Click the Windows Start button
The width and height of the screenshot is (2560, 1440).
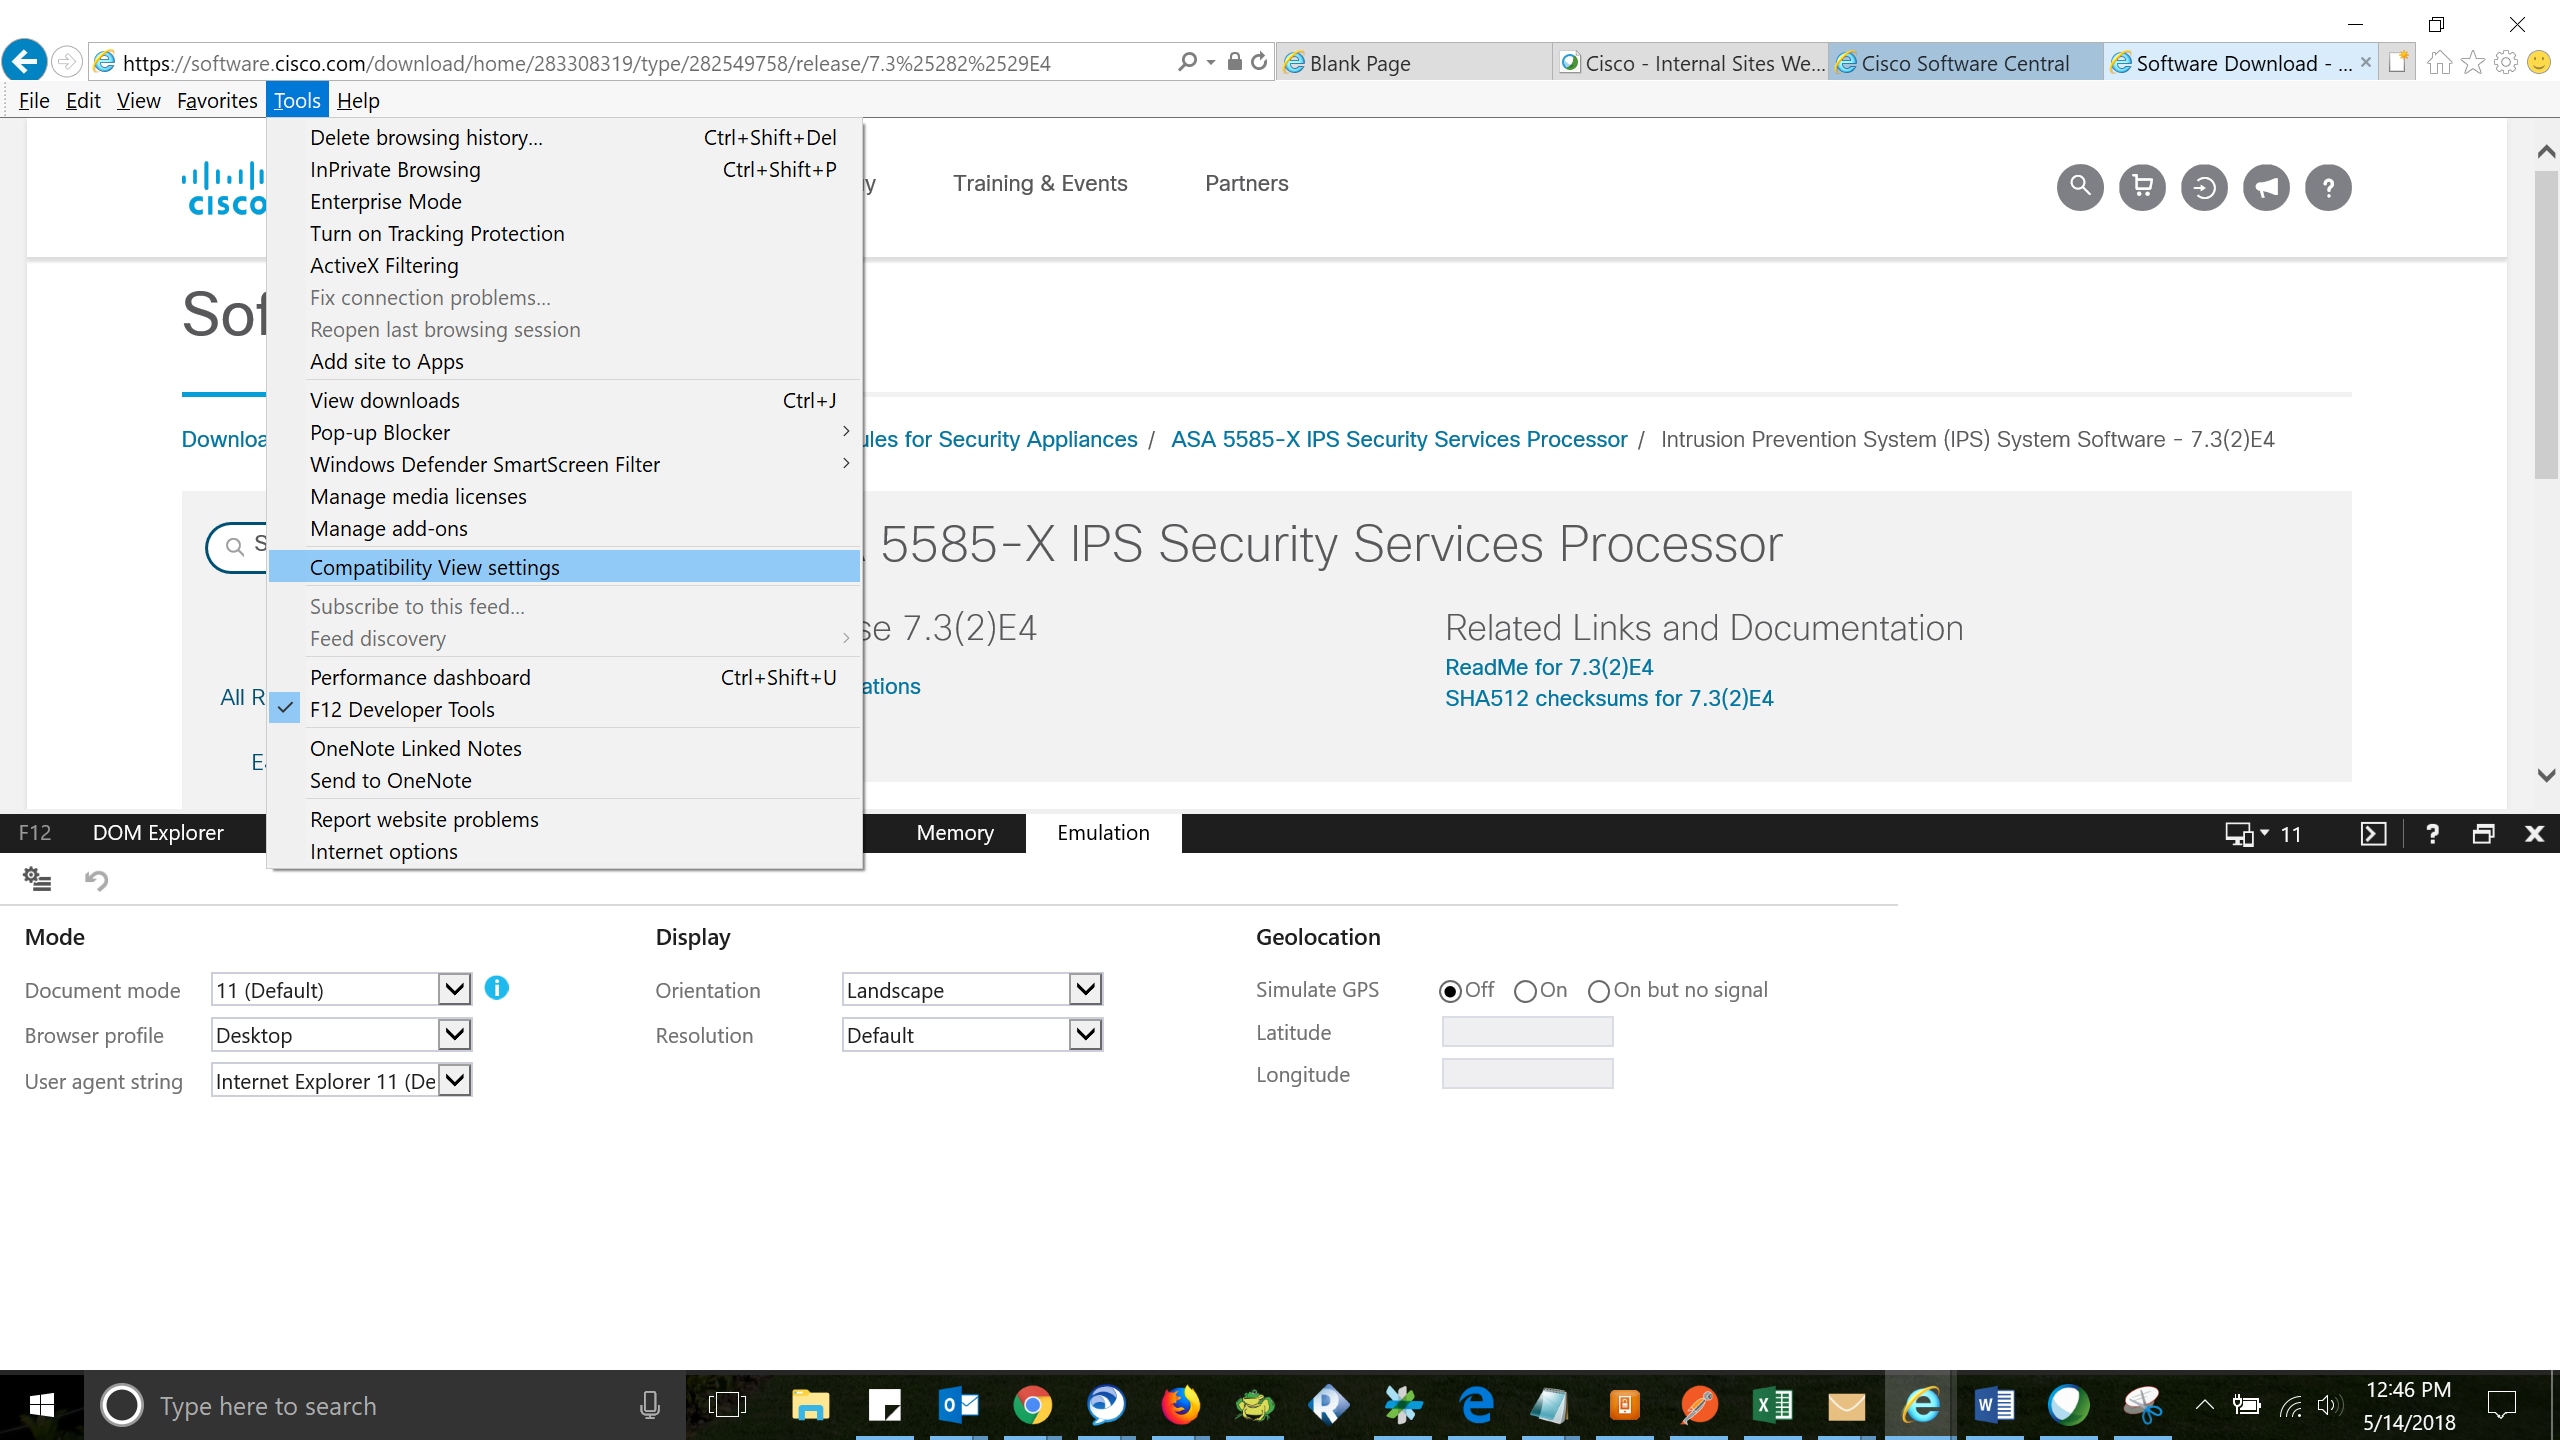[x=41, y=1405]
